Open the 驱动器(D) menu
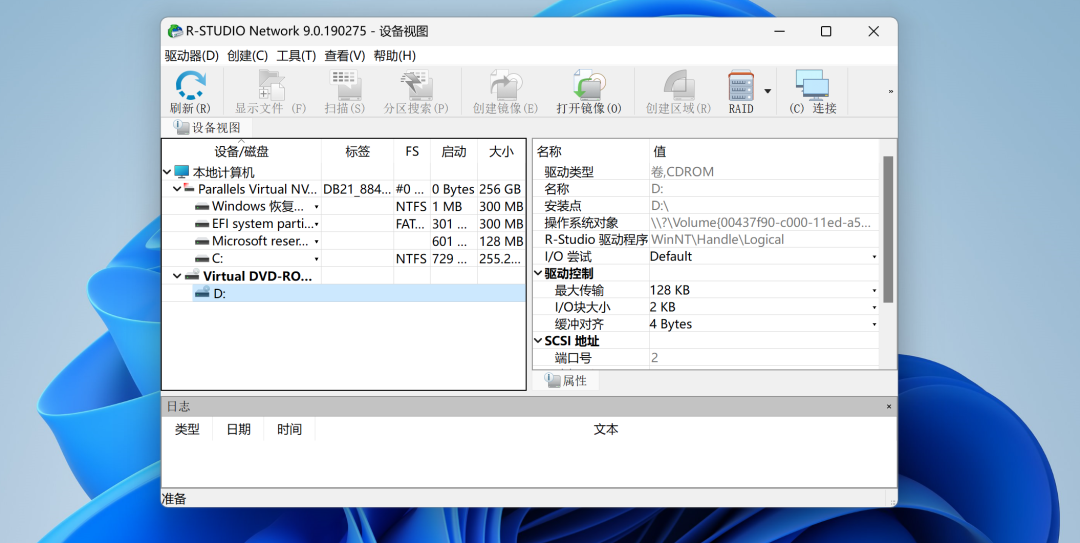The image size is (1080, 543). [x=191, y=56]
